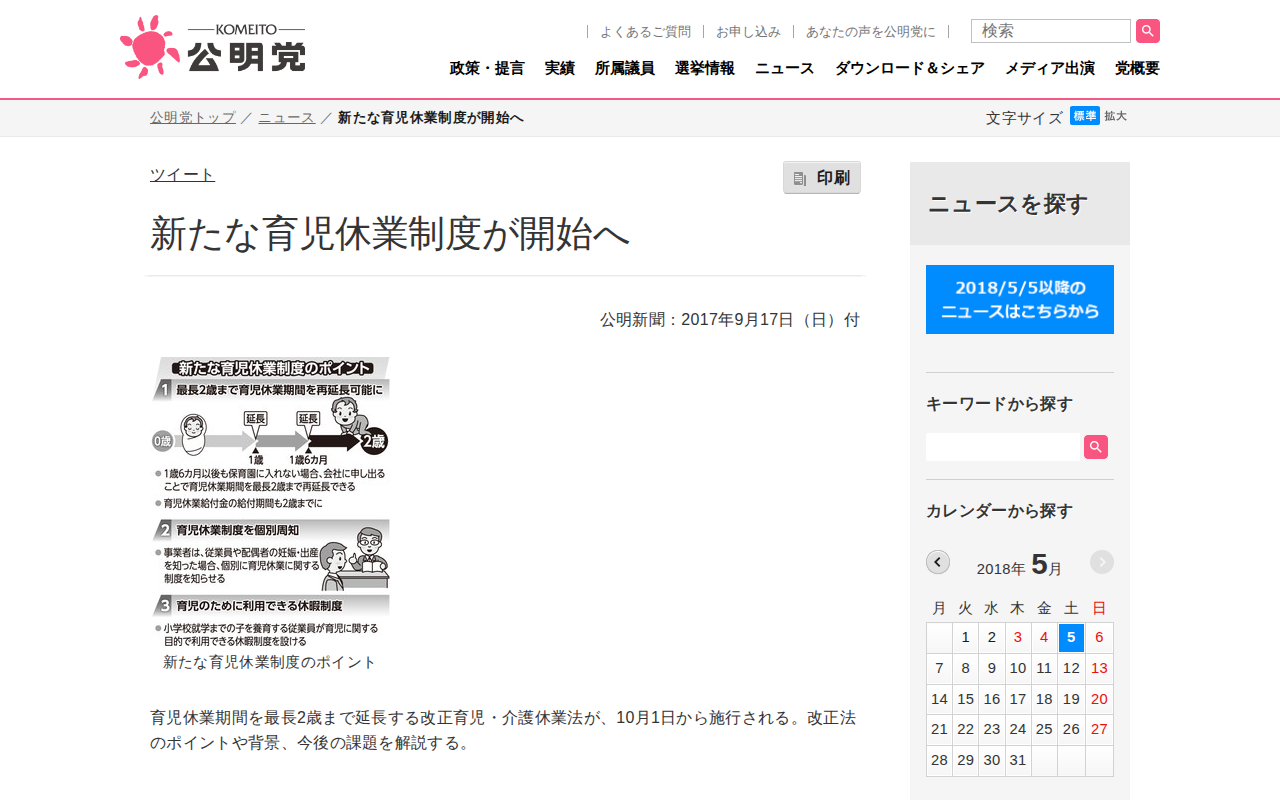Click the image caption 新たな育児休業制度のポイント
This screenshot has width=1280, height=800.
coord(270,662)
